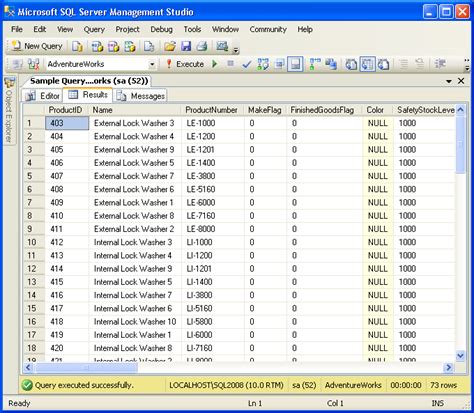The height and width of the screenshot is (413, 474).
Task: Click the horizontal scrollbar right arrow
Action: coord(449,367)
